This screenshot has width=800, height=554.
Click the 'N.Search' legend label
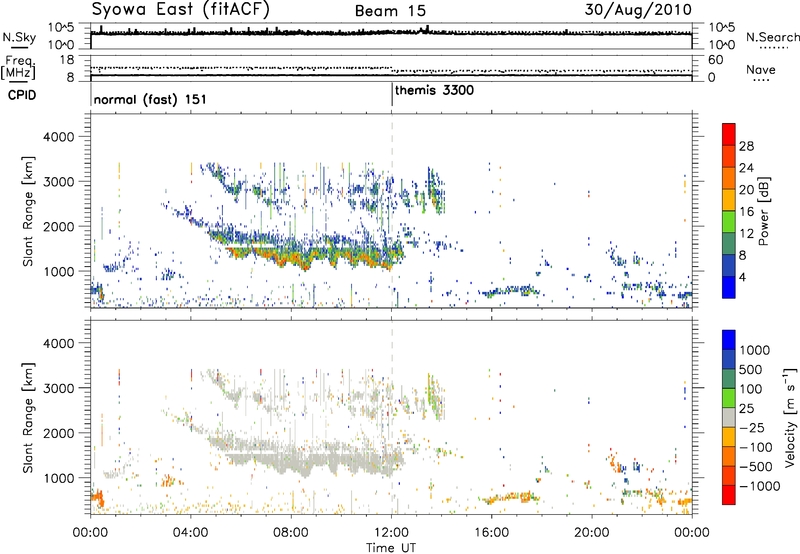tap(772, 37)
